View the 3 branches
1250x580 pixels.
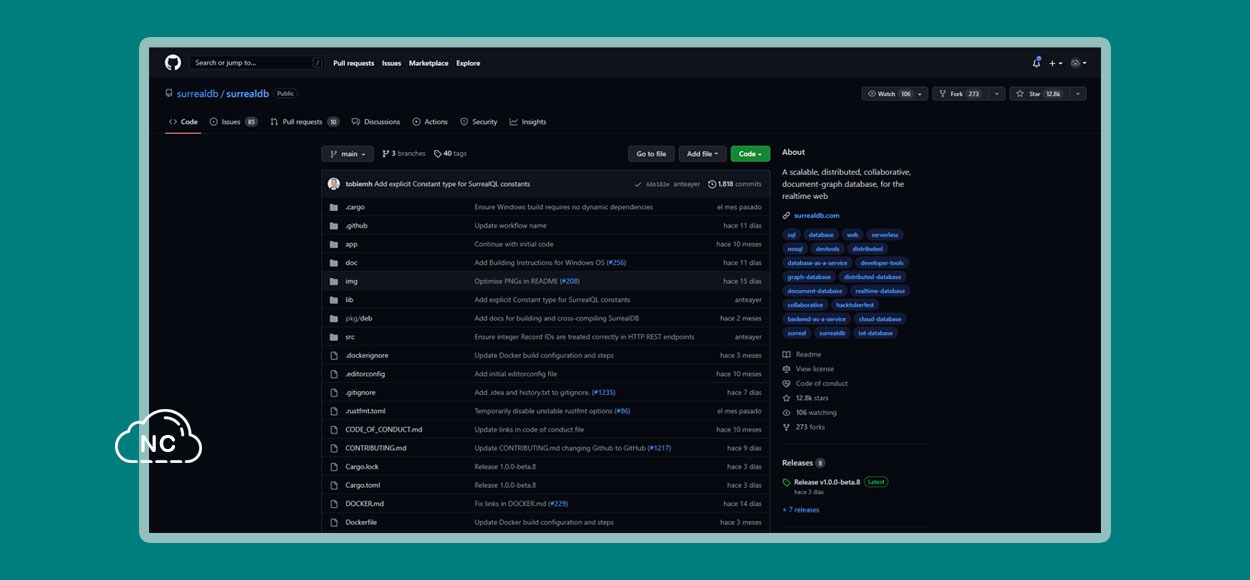[x=404, y=154]
